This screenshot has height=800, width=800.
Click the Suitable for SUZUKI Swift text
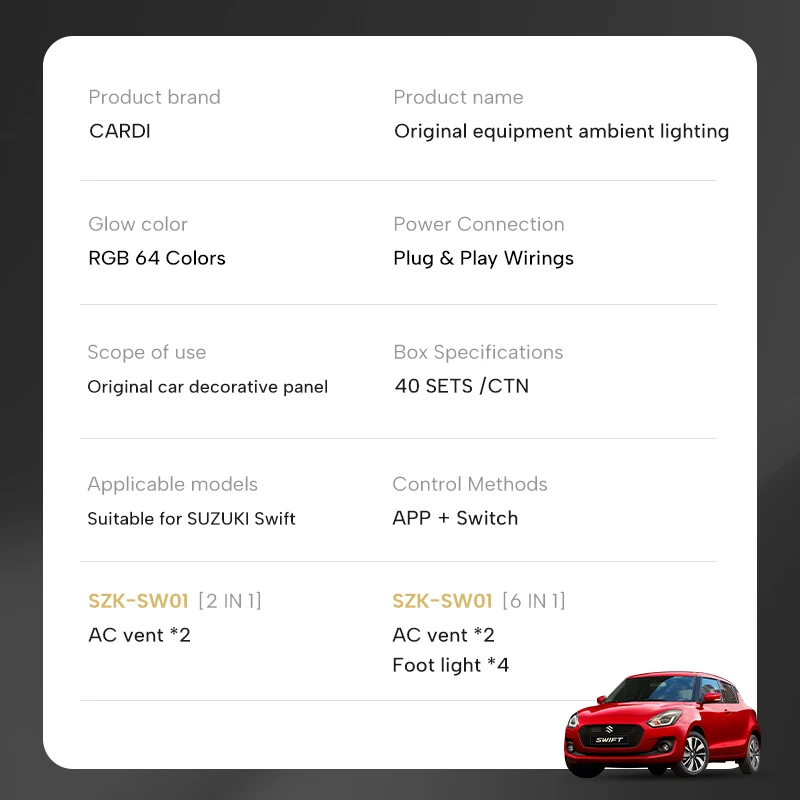(191, 518)
